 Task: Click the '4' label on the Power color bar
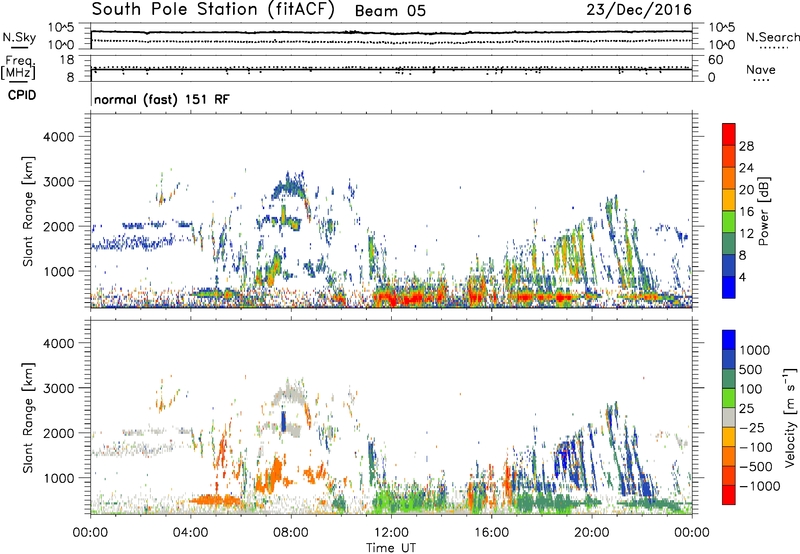pos(742,277)
